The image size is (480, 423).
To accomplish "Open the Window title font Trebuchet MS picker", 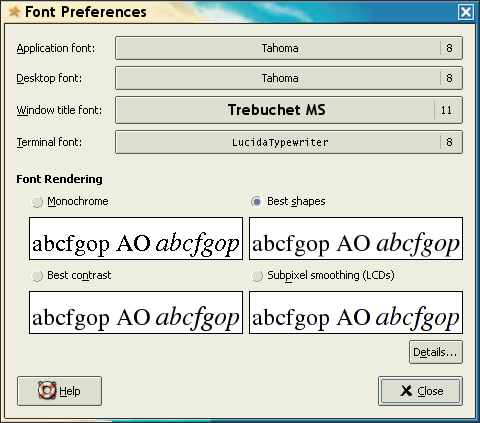I will pyautogui.click(x=289, y=110).
